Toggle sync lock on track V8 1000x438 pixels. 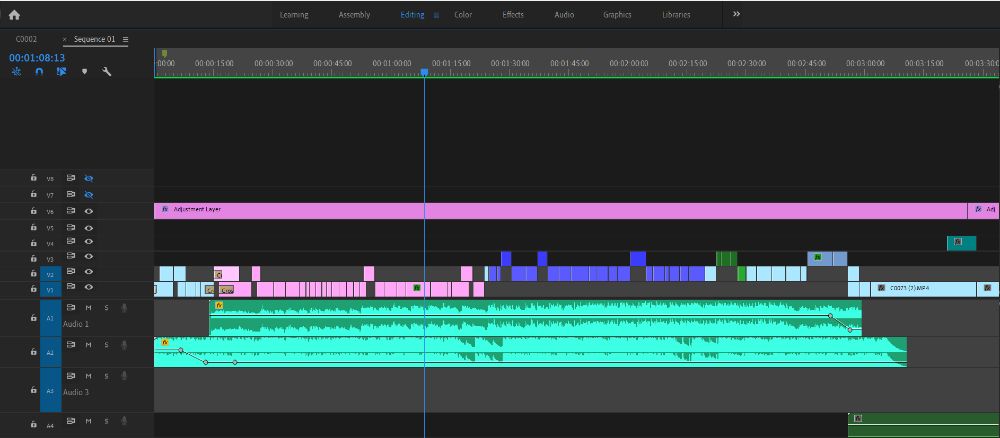pyautogui.click(x=71, y=179)
